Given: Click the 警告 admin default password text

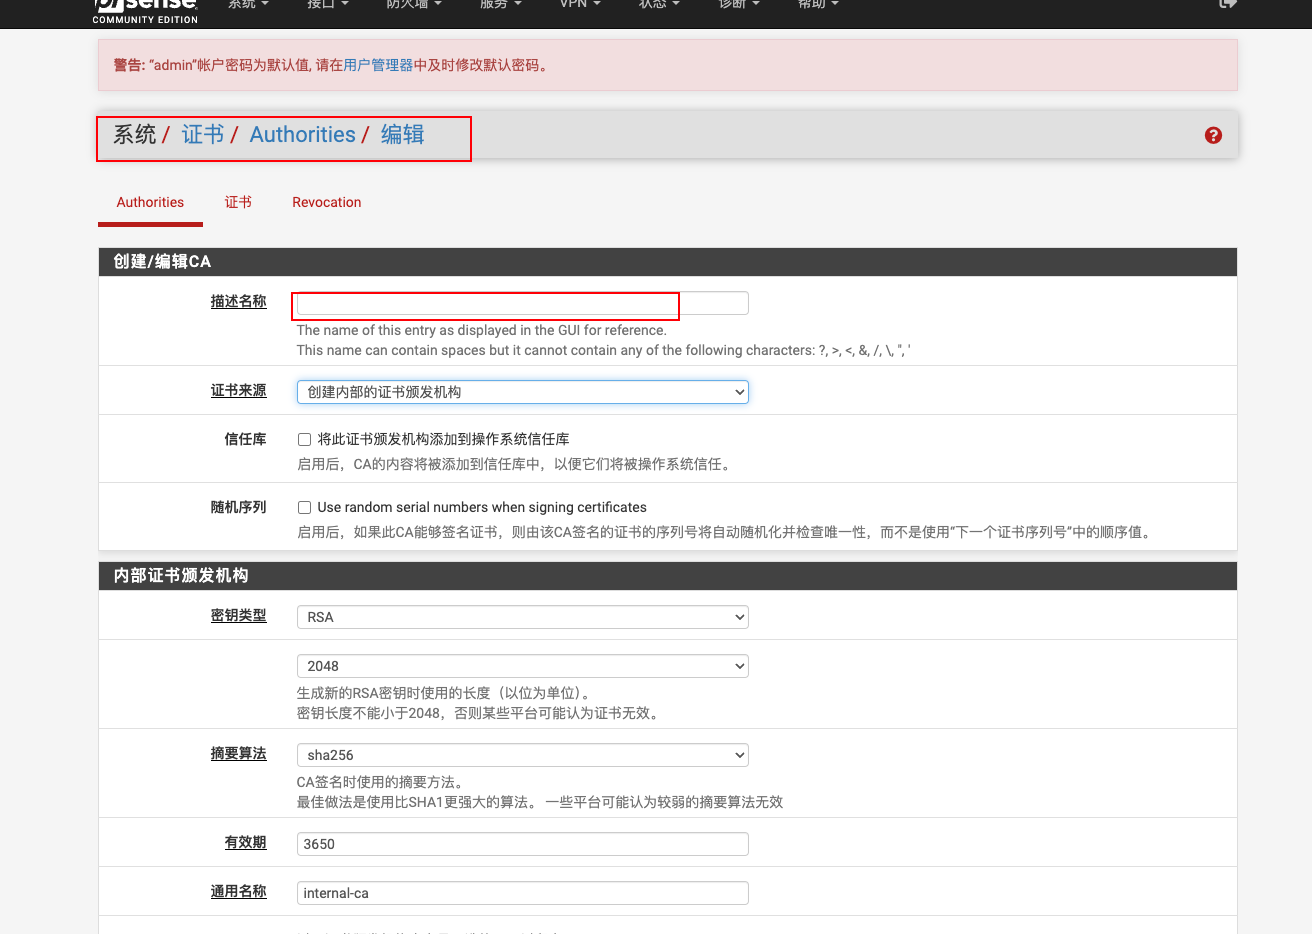Looking at the screenshot, I should coord(330,65).
